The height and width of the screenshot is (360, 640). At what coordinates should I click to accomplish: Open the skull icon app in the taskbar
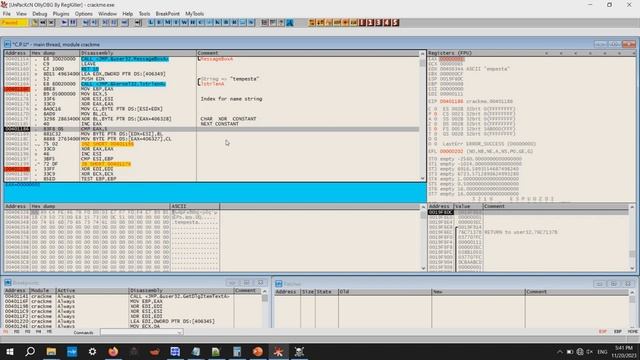(x=299, y=351)
